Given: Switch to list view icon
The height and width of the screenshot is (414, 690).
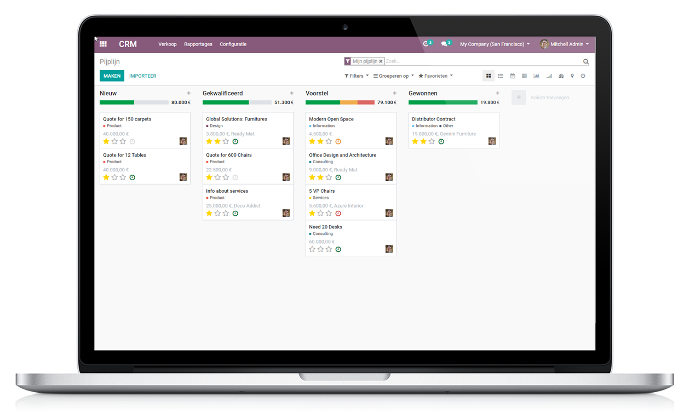Looking at the screenshot, I should 500,75.
